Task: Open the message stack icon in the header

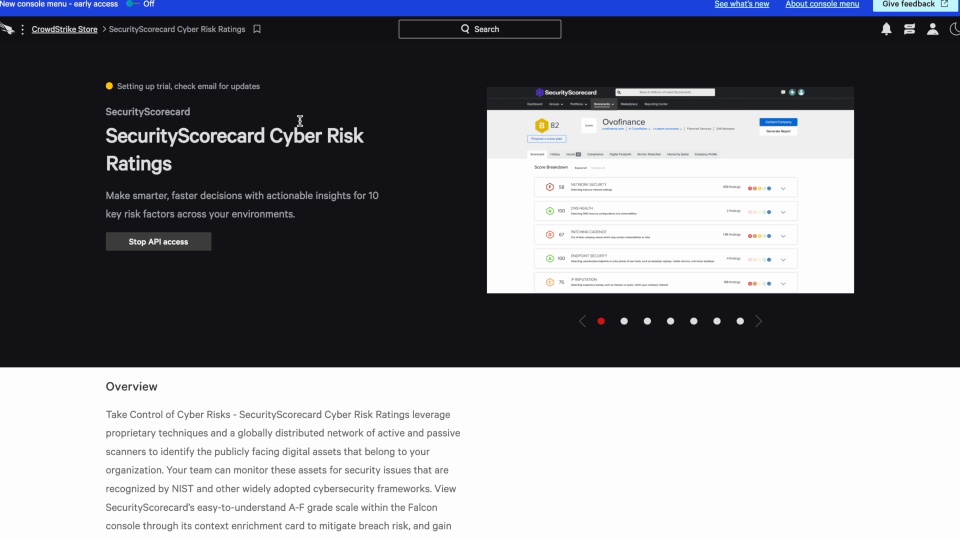Action: click(x=909, y=29)
